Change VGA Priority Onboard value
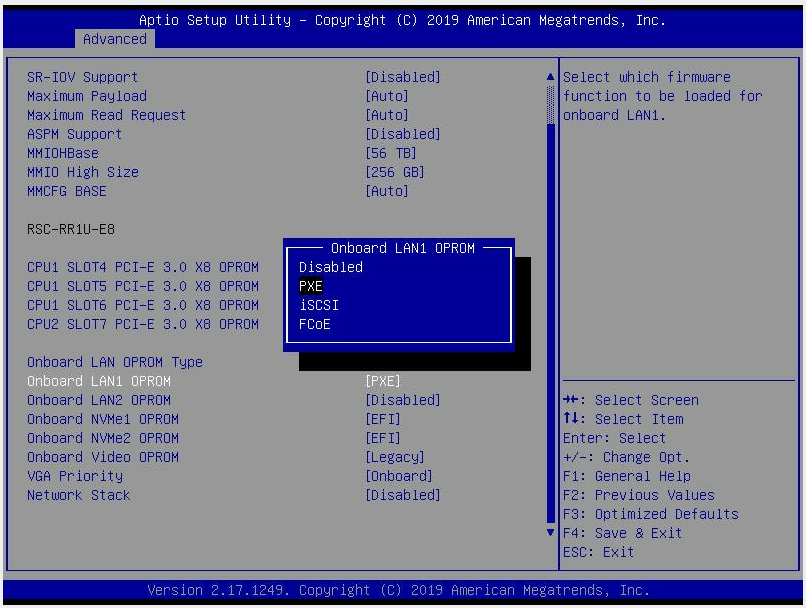This screenshot has width=806, height=608. coord(399,476)
